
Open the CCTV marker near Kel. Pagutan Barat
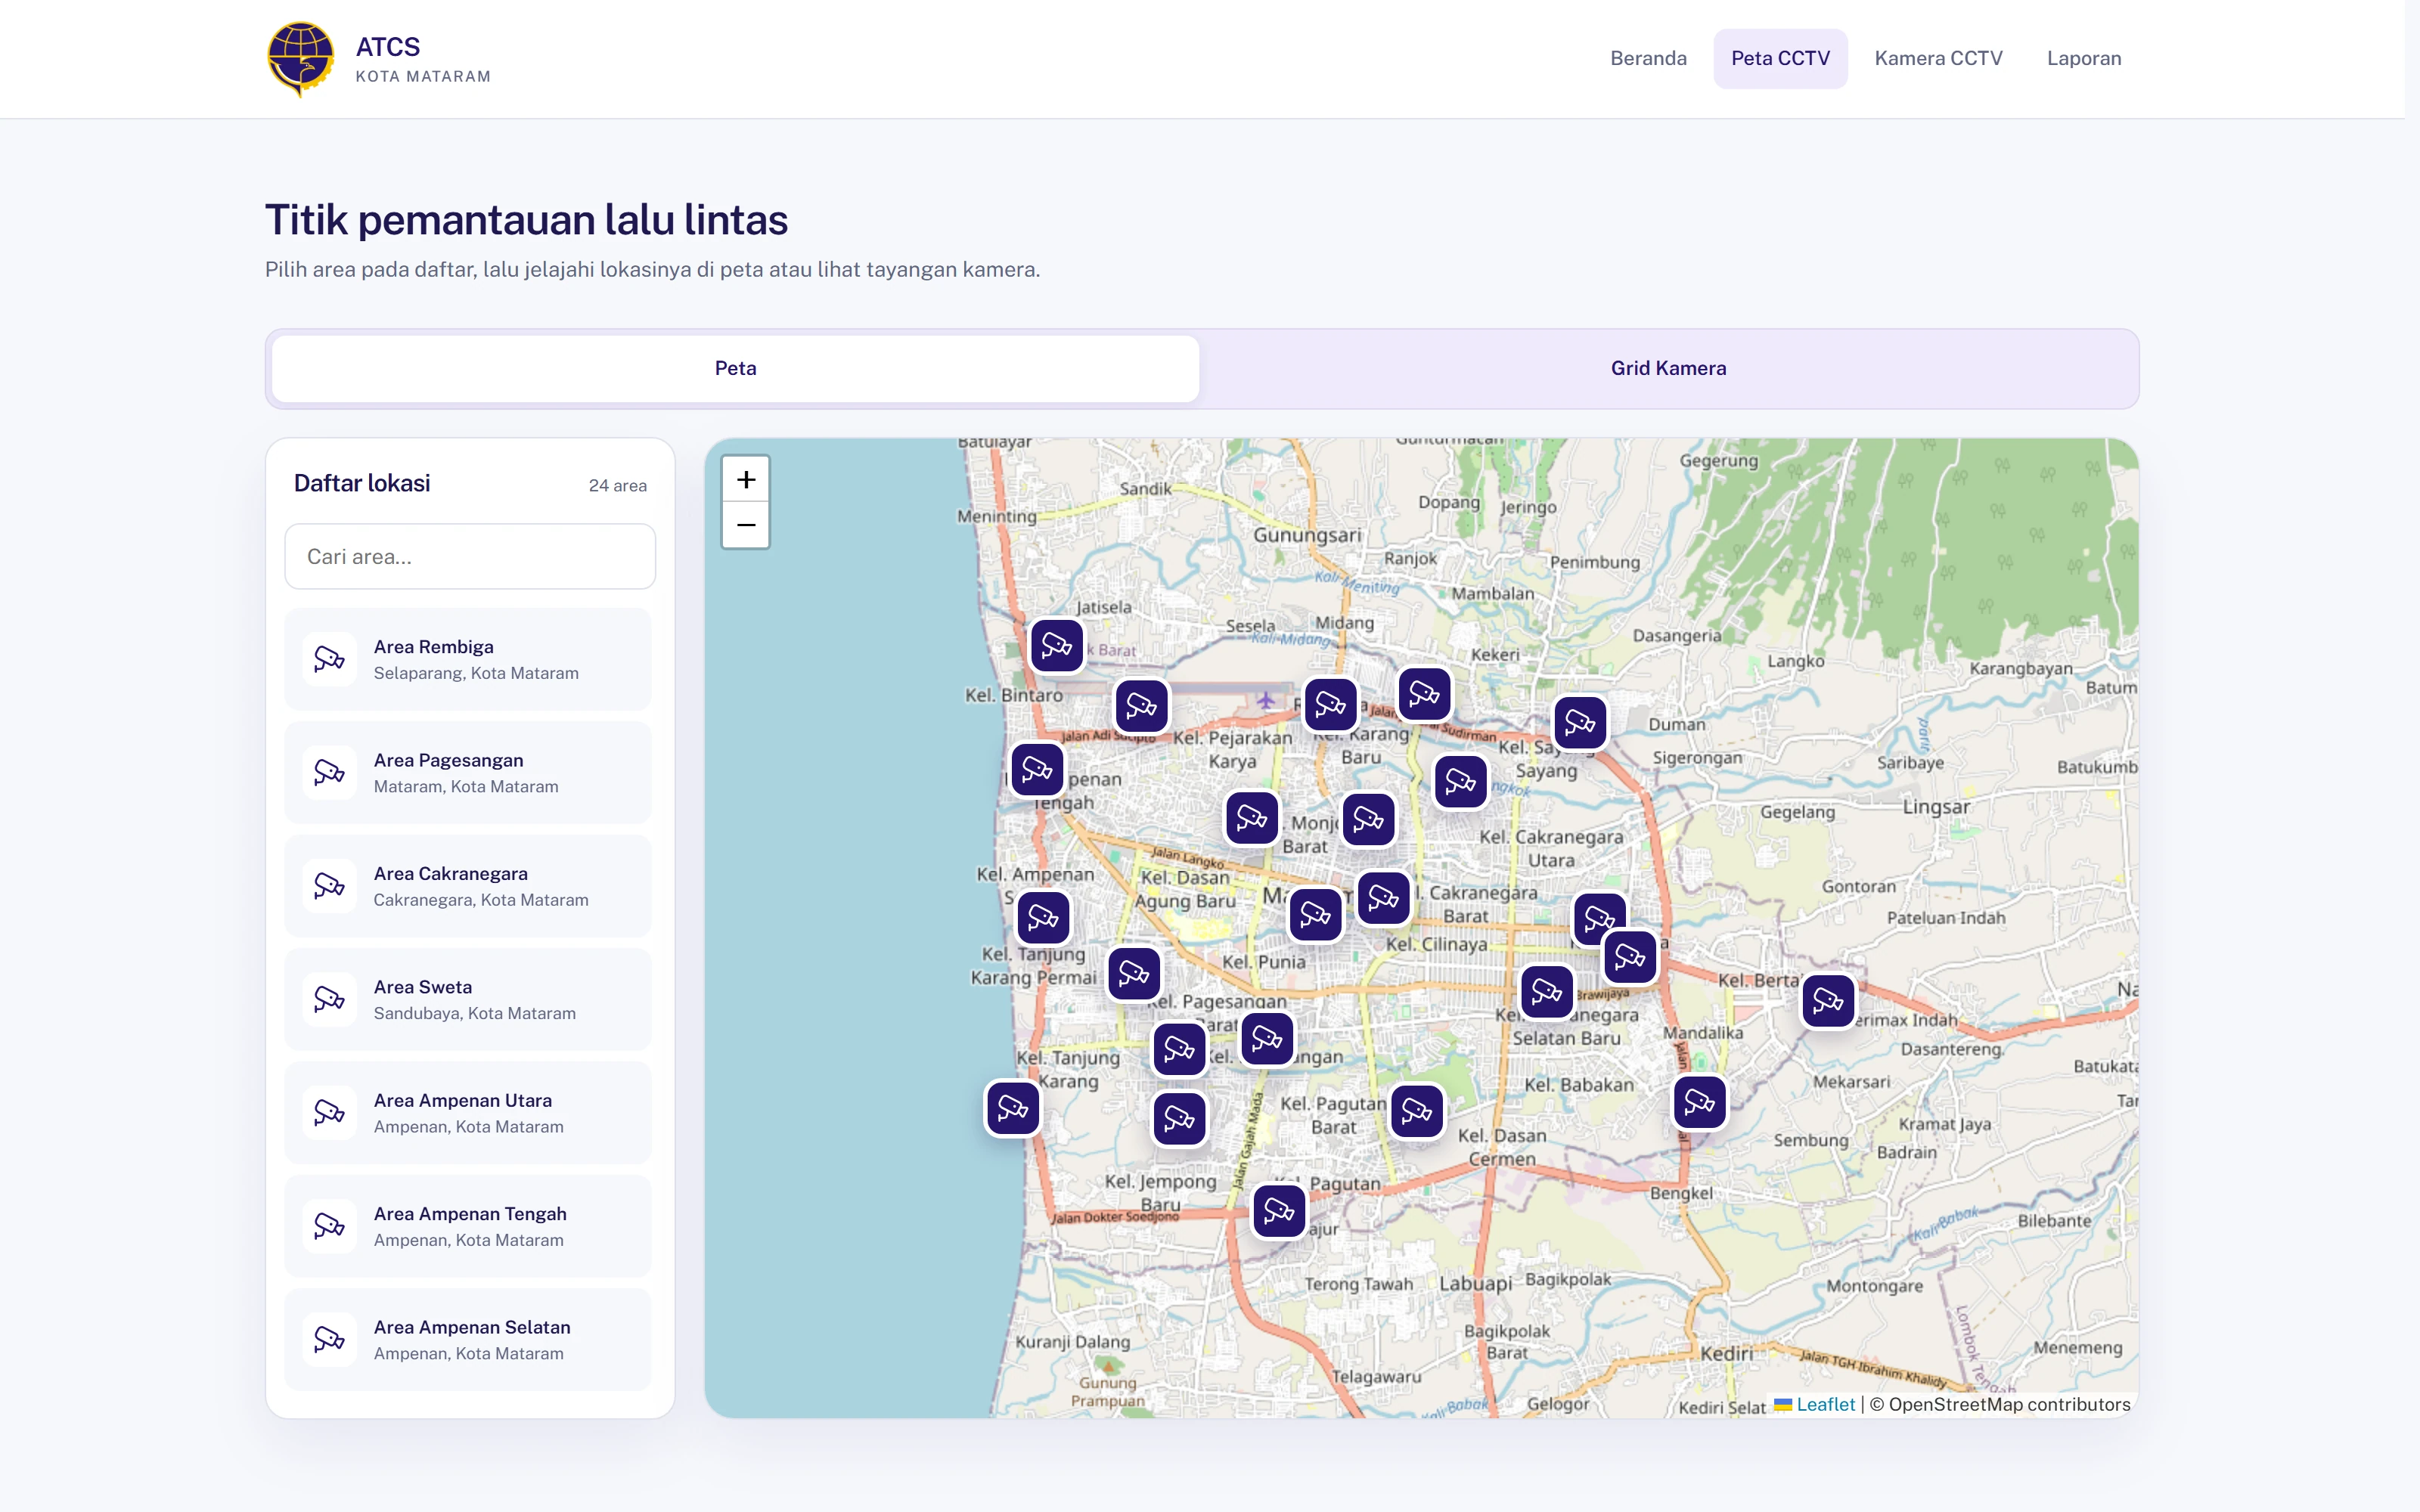[x=1417, y=1111]
